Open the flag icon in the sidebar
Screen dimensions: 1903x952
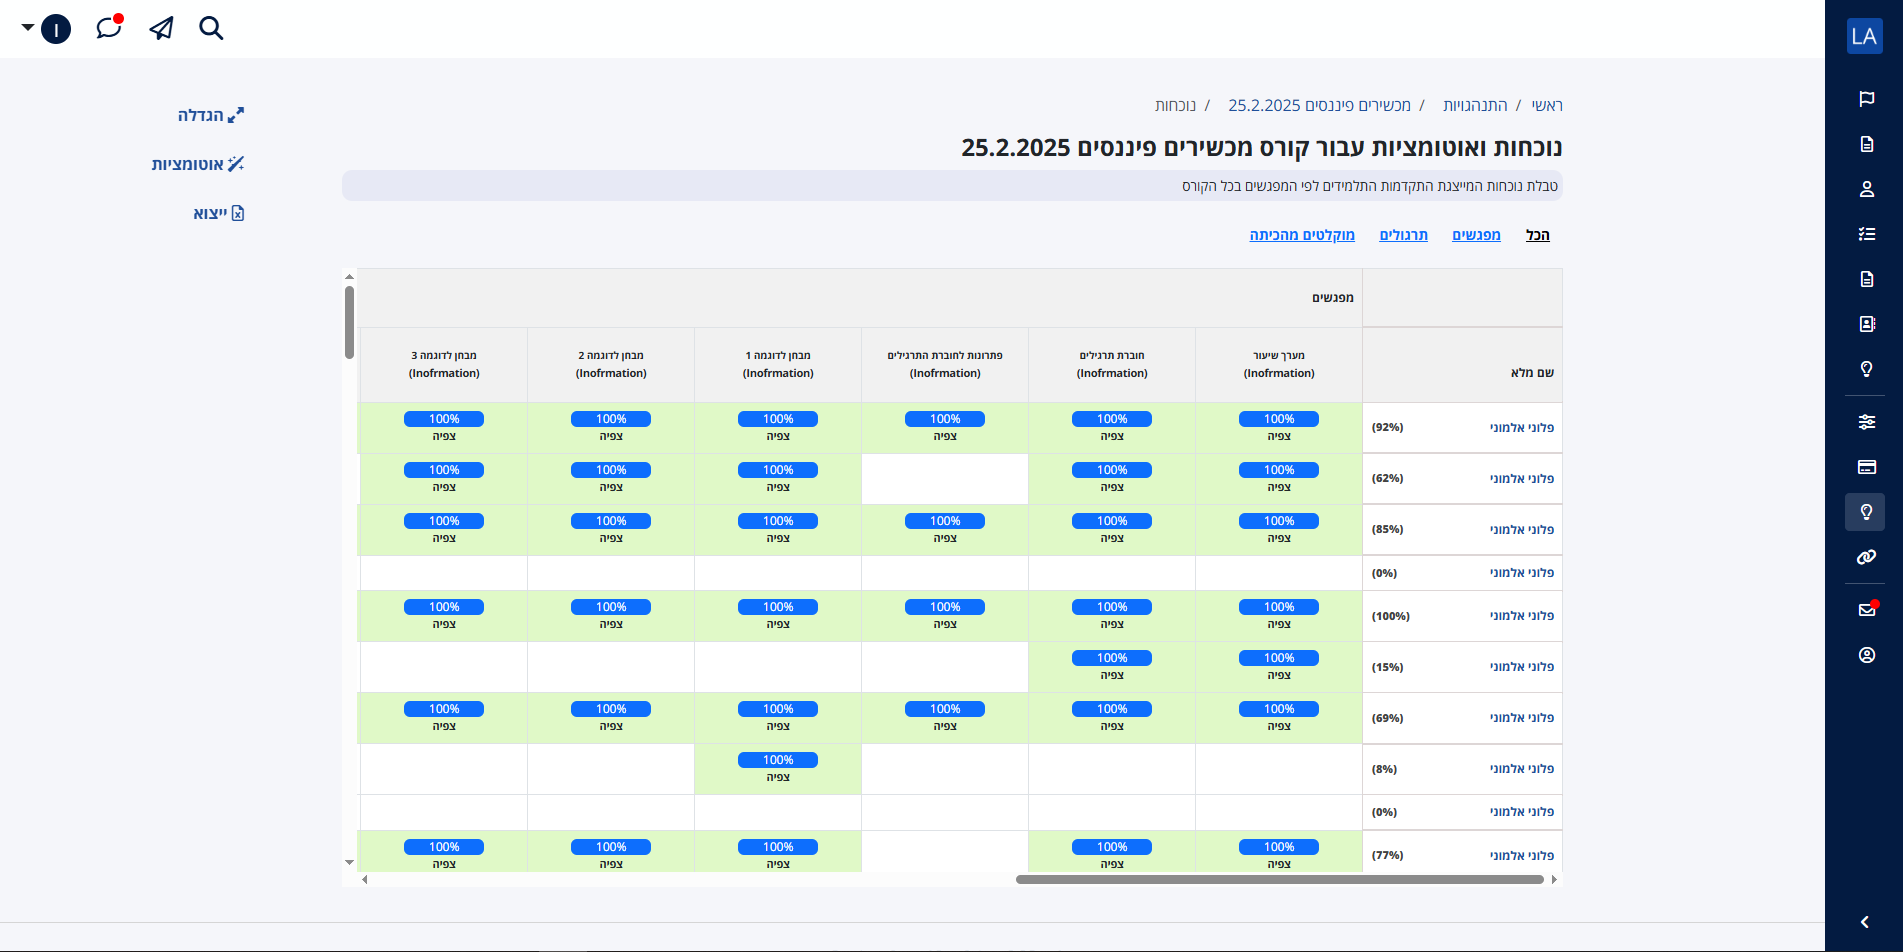[1866, 99]
